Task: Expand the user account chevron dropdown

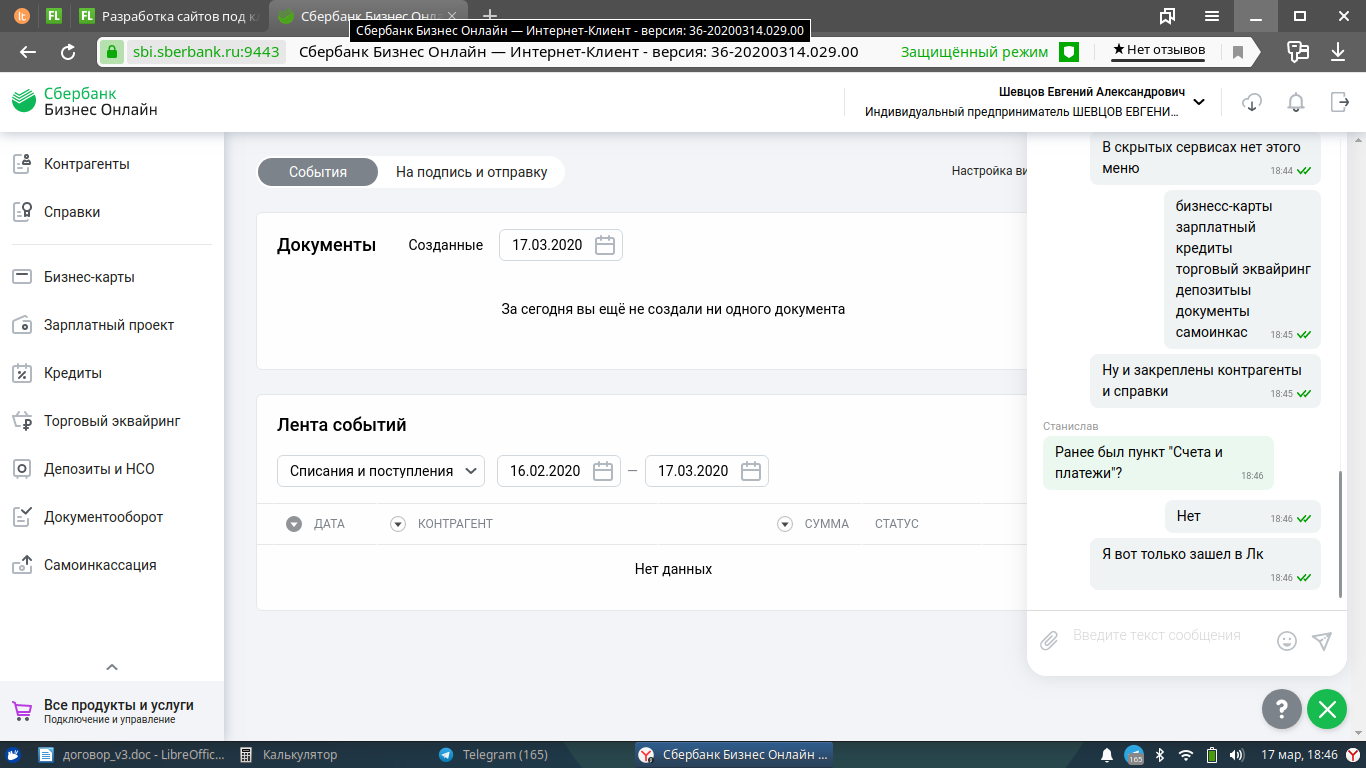Action: [x=1199, y=102]
